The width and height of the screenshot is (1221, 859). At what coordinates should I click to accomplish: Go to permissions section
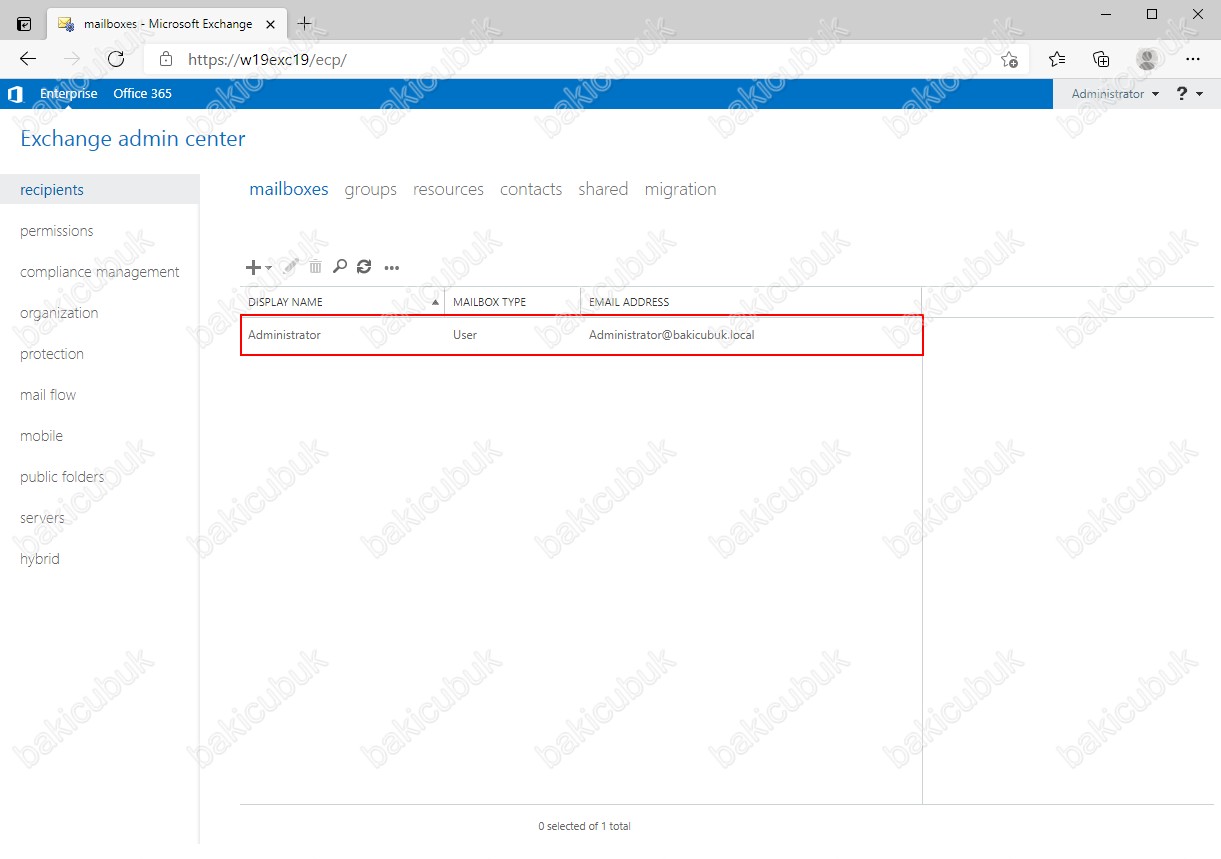click(x=57, y=231)
